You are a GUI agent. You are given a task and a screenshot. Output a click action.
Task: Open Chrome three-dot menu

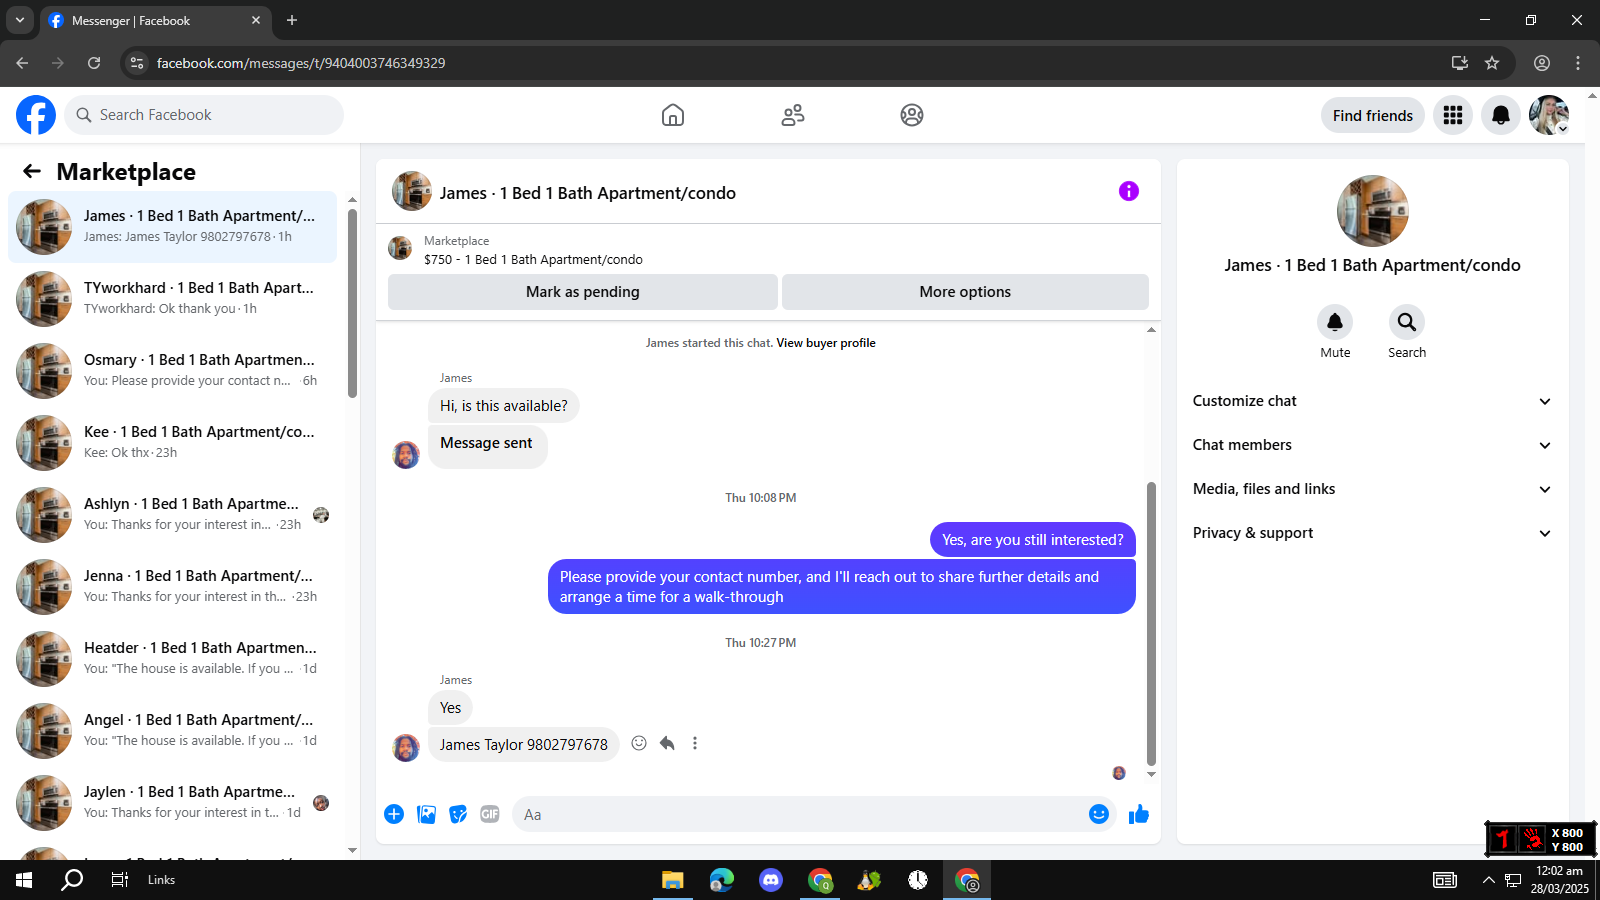click(x=1578, y=63)
